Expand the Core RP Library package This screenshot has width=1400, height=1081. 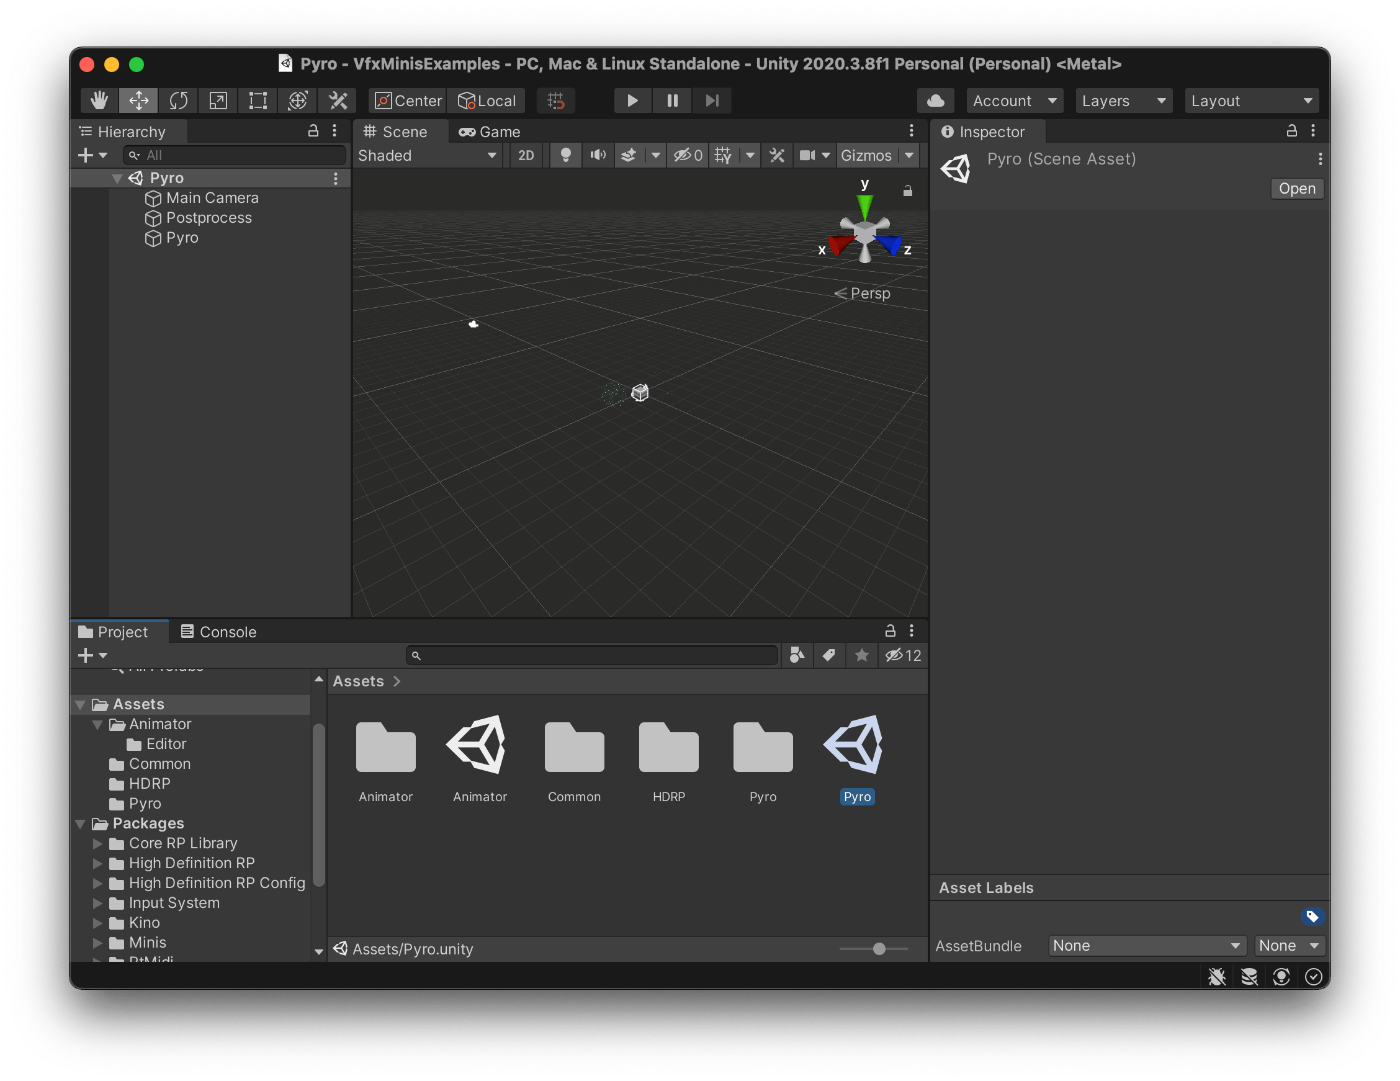(98, 843)
